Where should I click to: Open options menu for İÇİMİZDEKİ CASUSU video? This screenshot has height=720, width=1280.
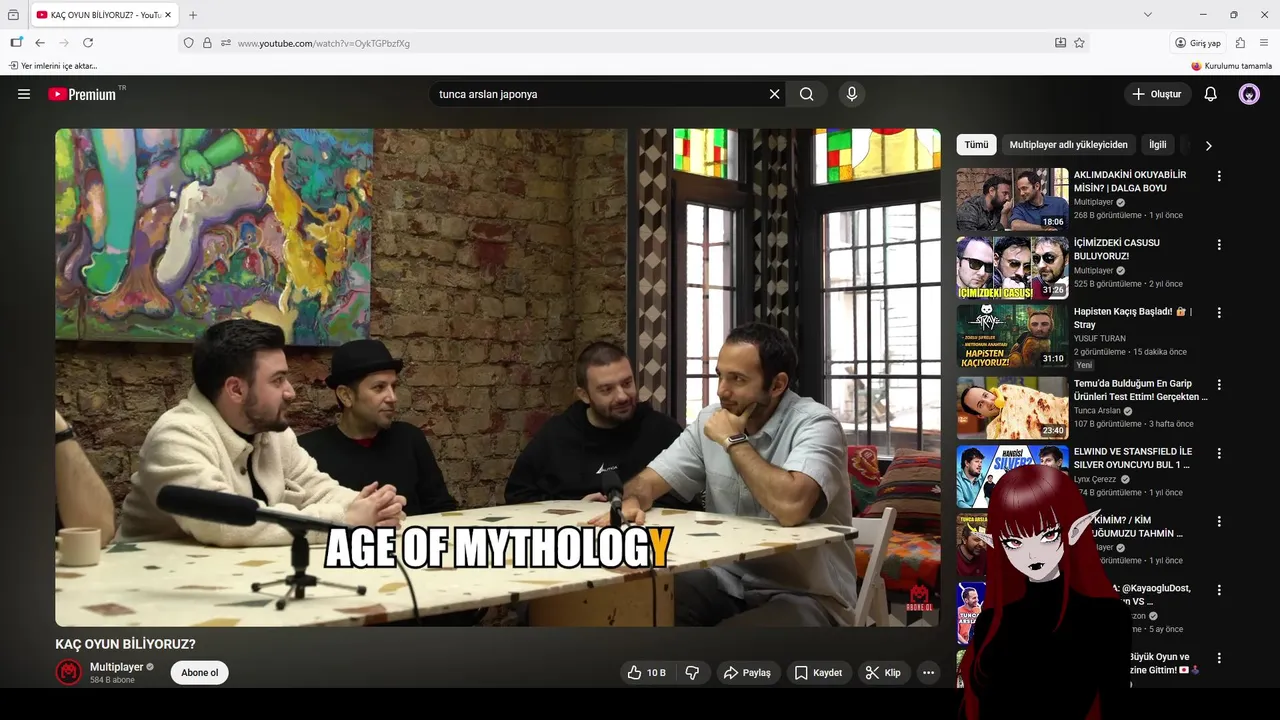pos(1219,244)
